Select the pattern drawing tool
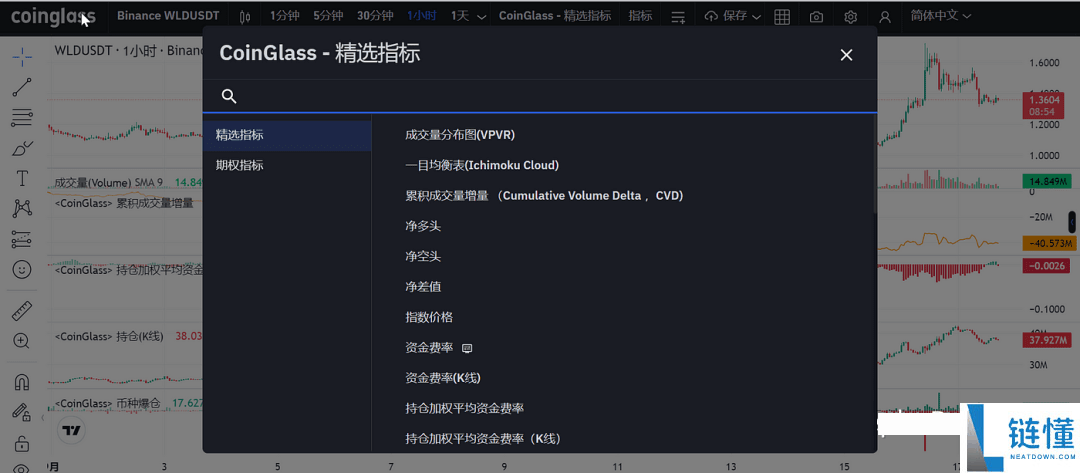Viewport: 1080px width, 473px height. pos(22,209)
